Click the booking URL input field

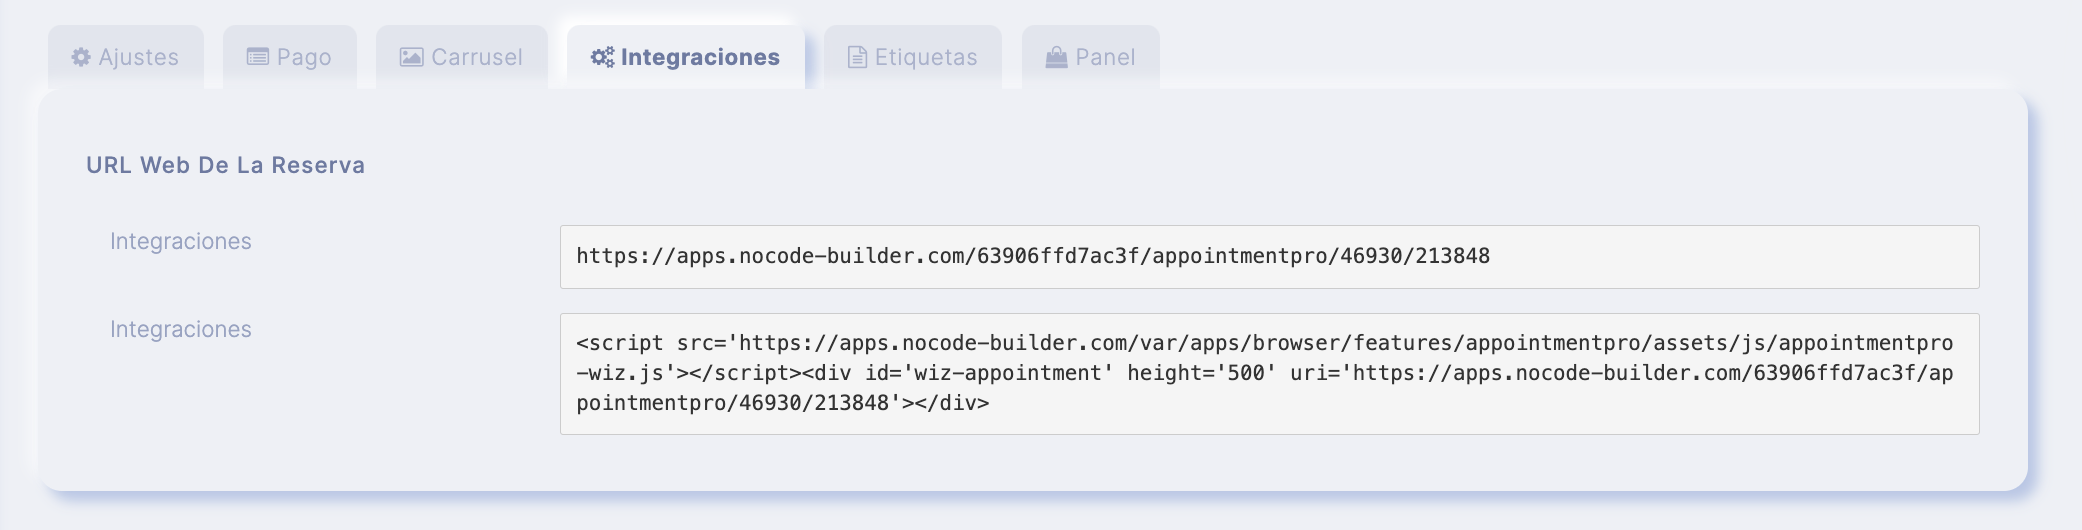[x=1270, y=257]
